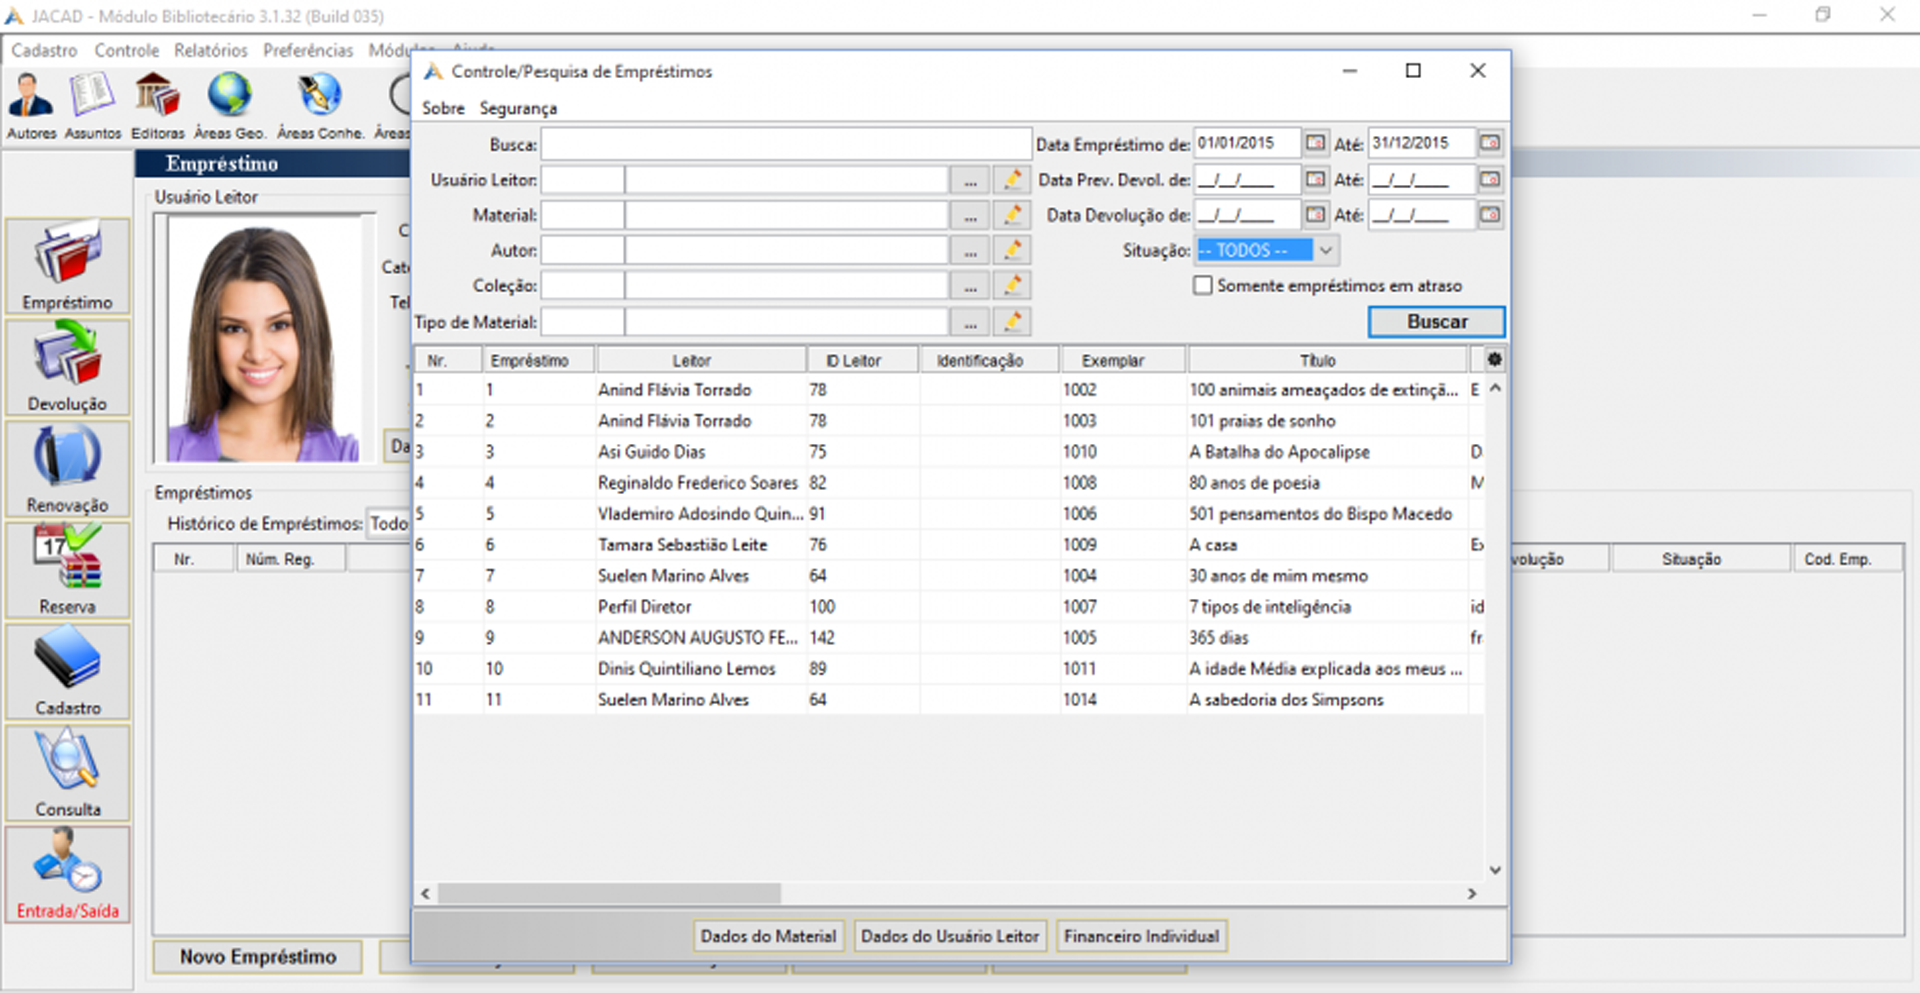Select the Devolução sidebar icon

[x=67, y=367]
